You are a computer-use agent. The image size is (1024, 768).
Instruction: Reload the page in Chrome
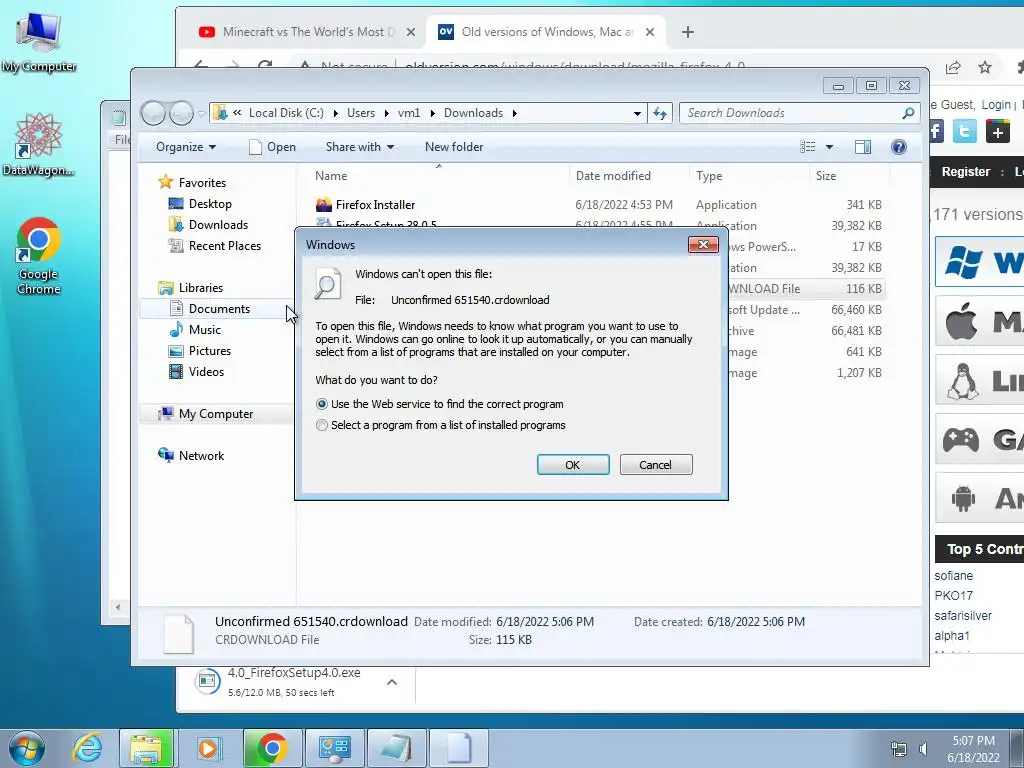pyautogui.click(x=264, y=66)
